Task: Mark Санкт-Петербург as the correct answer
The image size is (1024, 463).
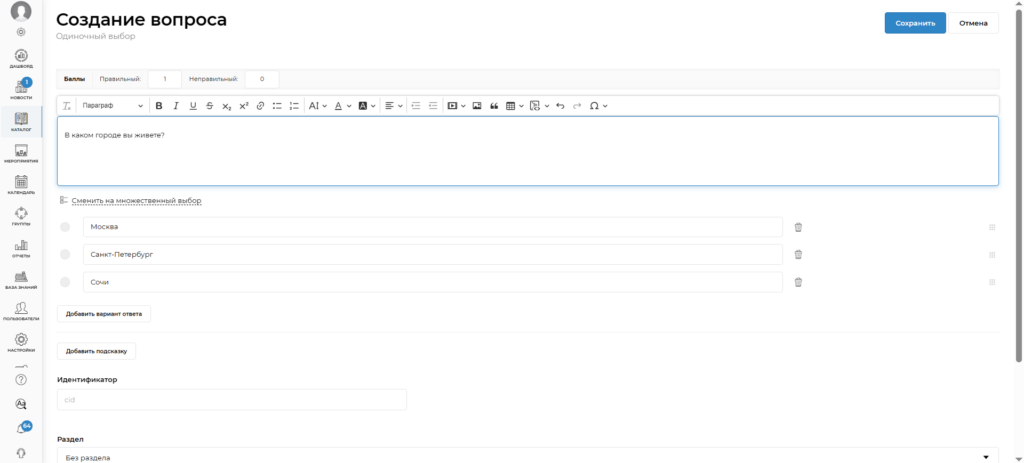Action: click(65, 254)
